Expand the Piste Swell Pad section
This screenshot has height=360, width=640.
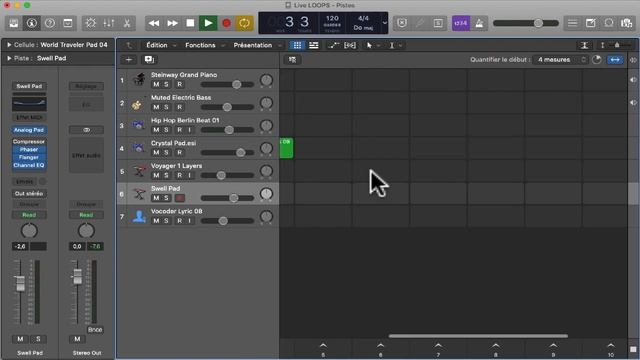tap(9, 58)
